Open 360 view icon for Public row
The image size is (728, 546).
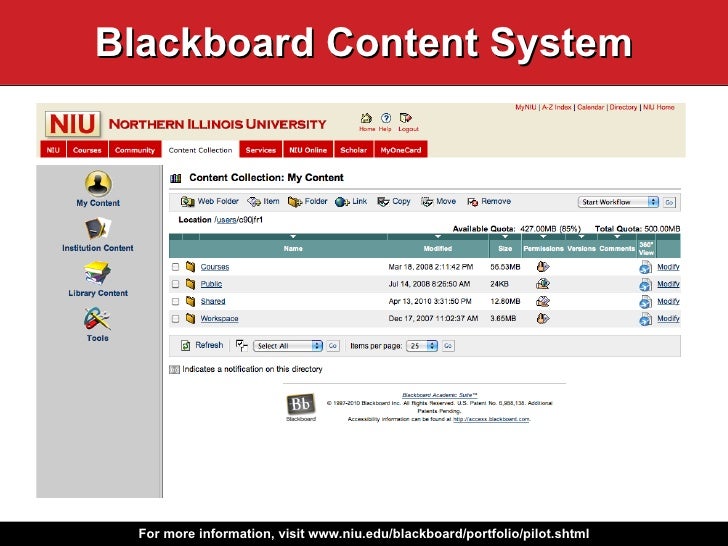(x=645, y=285)
